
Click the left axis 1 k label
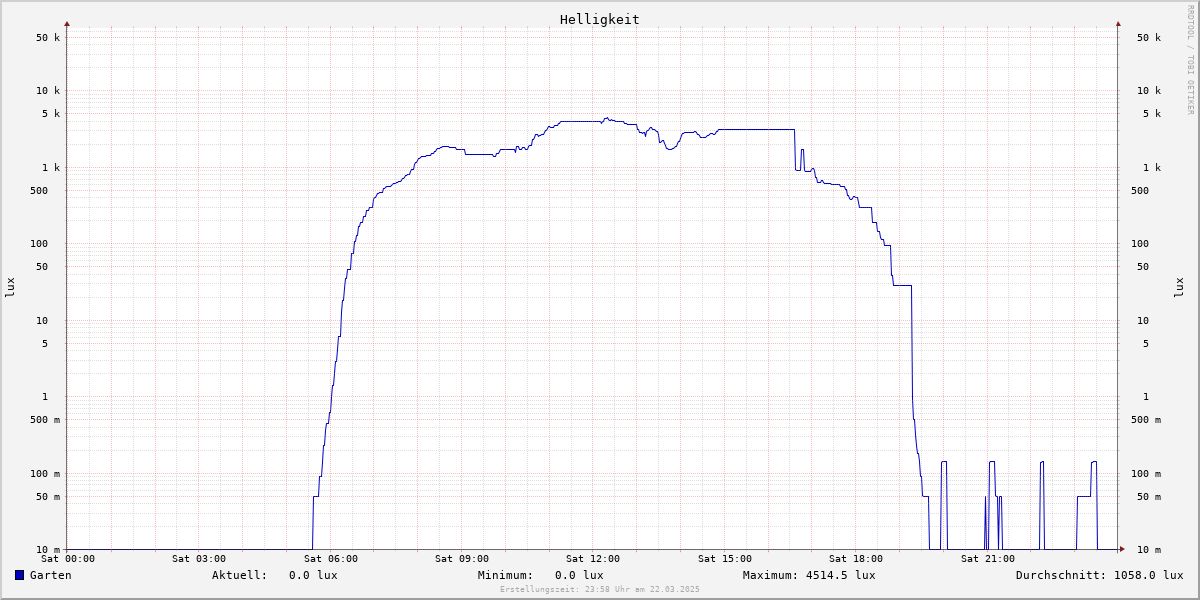click(51, 168)
